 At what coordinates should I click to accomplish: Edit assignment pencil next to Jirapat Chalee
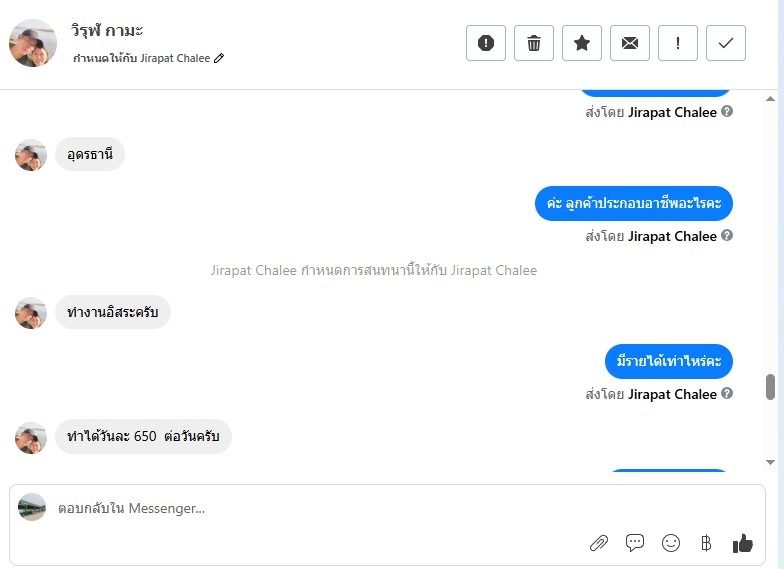click(x=219, y=58)
